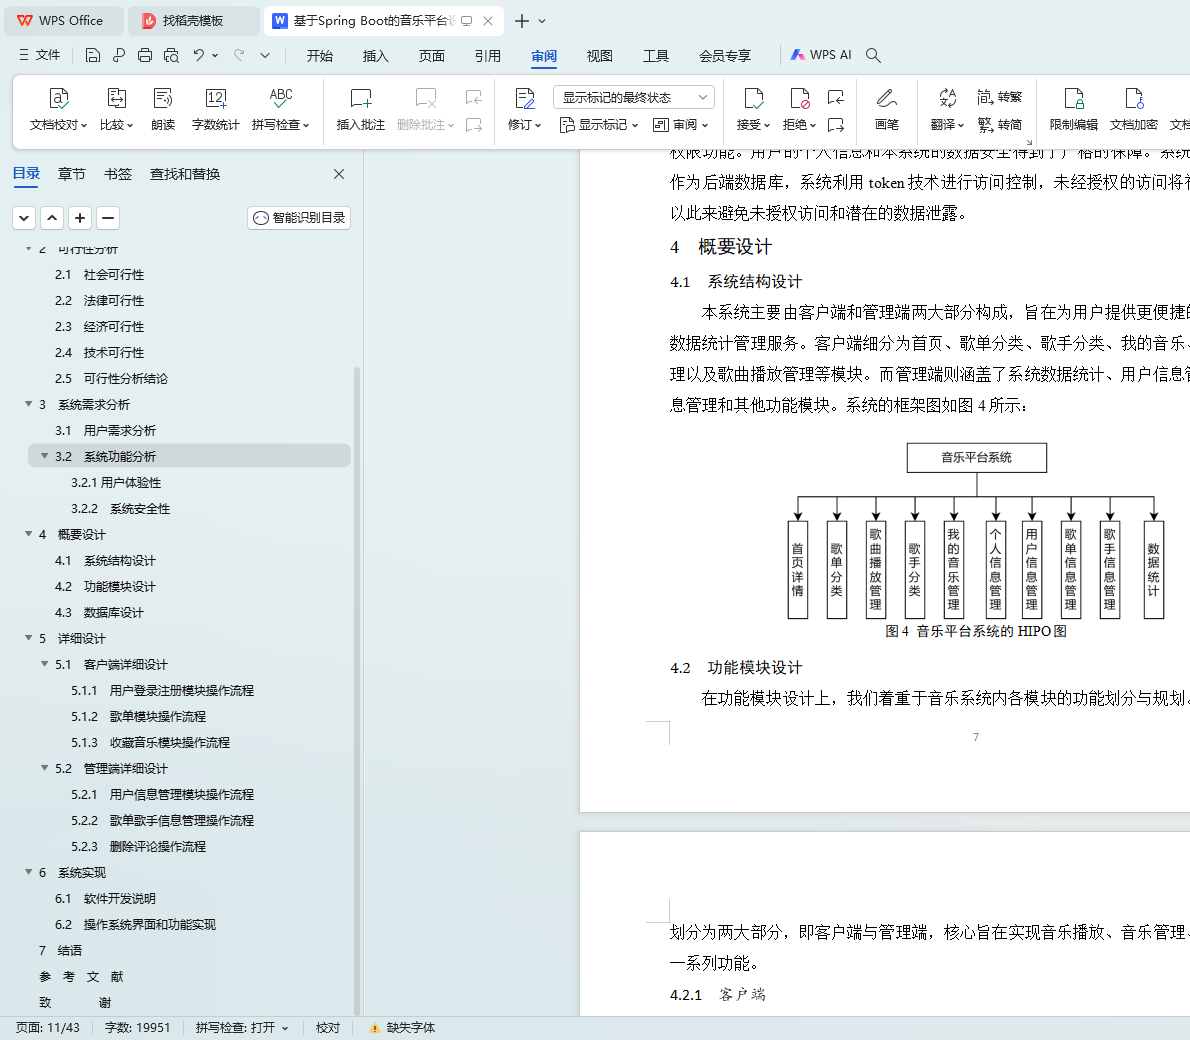Click the plus button to promote heading level

[x=80, y=219]
